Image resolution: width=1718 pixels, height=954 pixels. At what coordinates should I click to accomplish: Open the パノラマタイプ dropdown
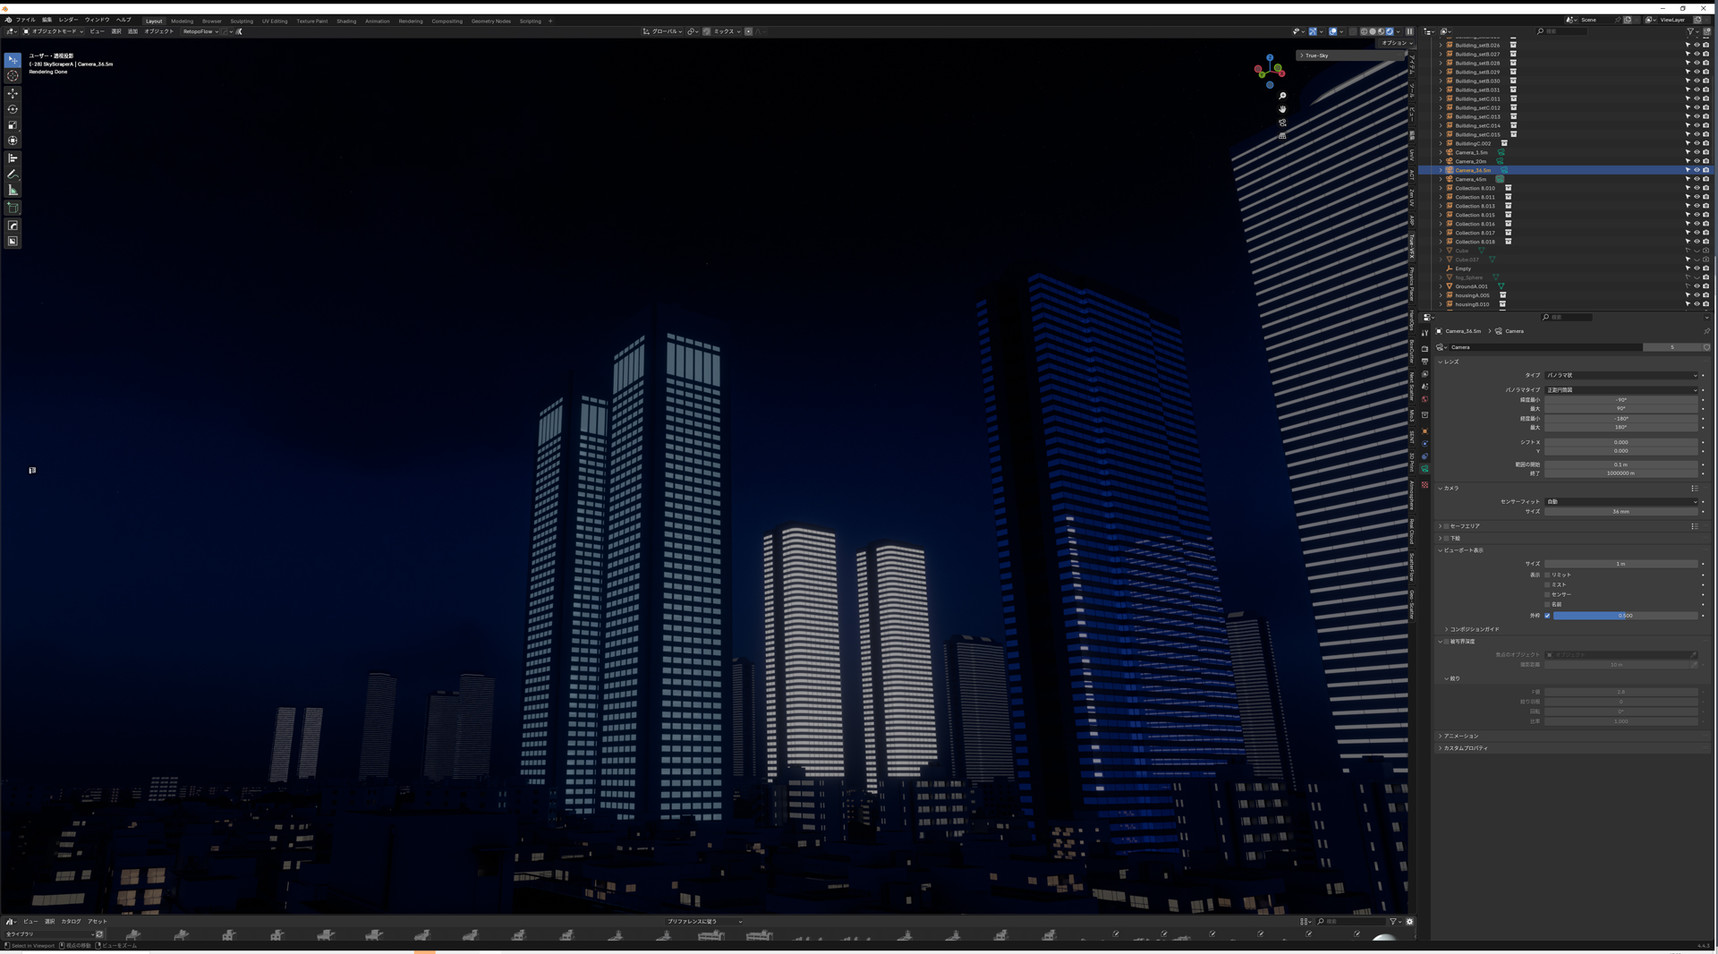point(1620,390)
